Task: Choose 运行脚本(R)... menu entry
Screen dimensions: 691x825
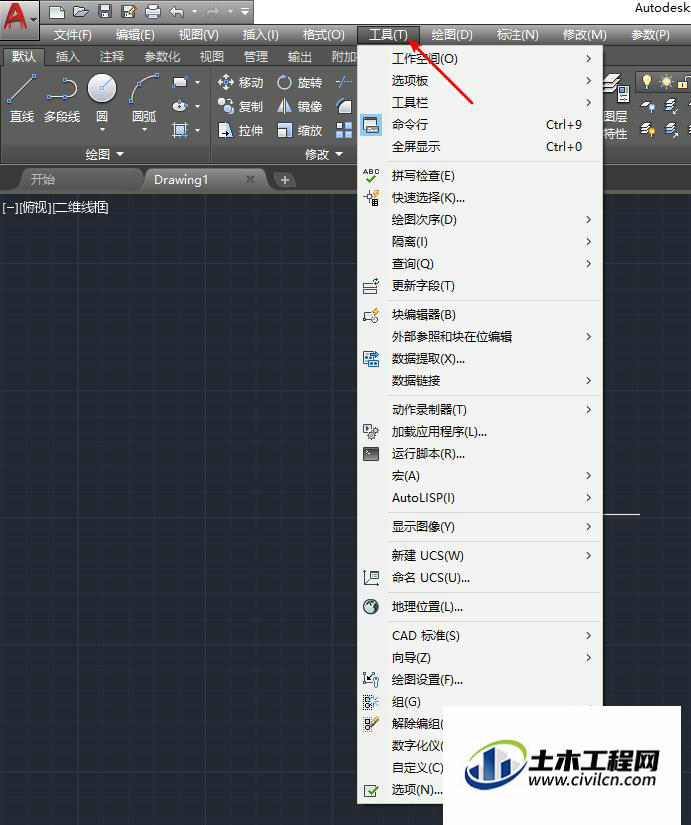Action: [479, 454]
